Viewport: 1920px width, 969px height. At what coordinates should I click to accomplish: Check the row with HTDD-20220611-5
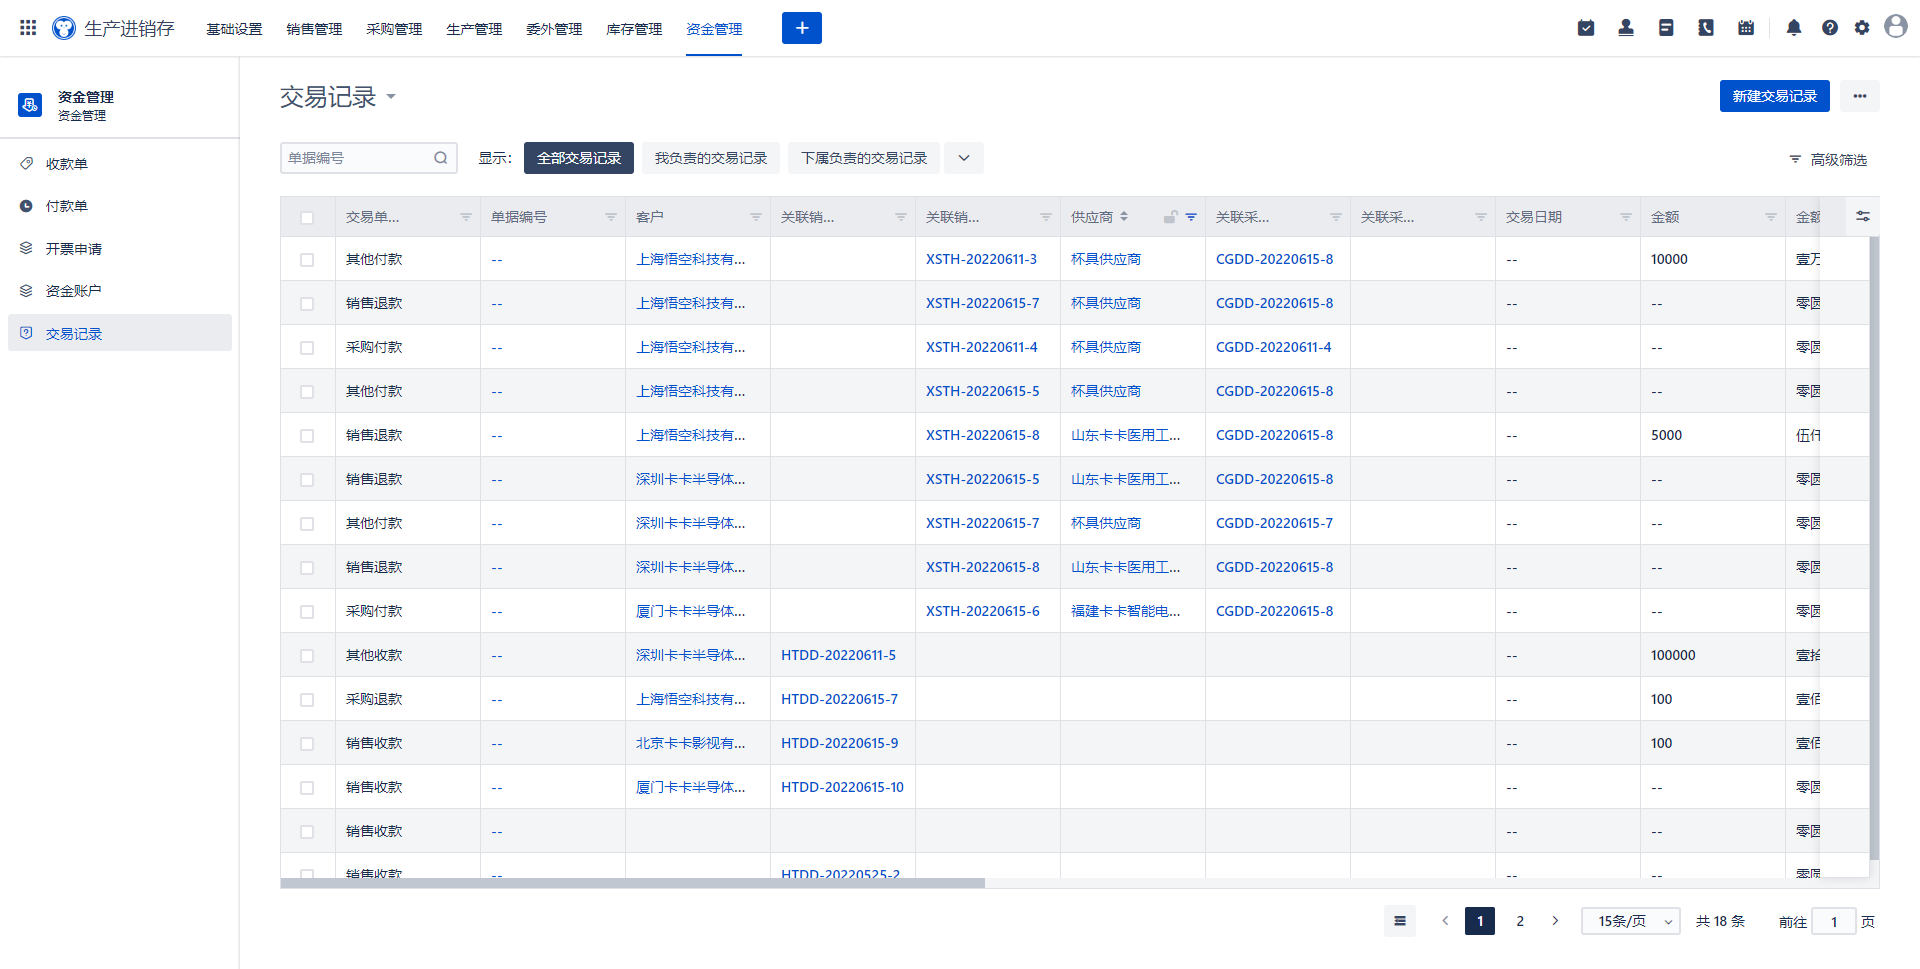point(307,656)
